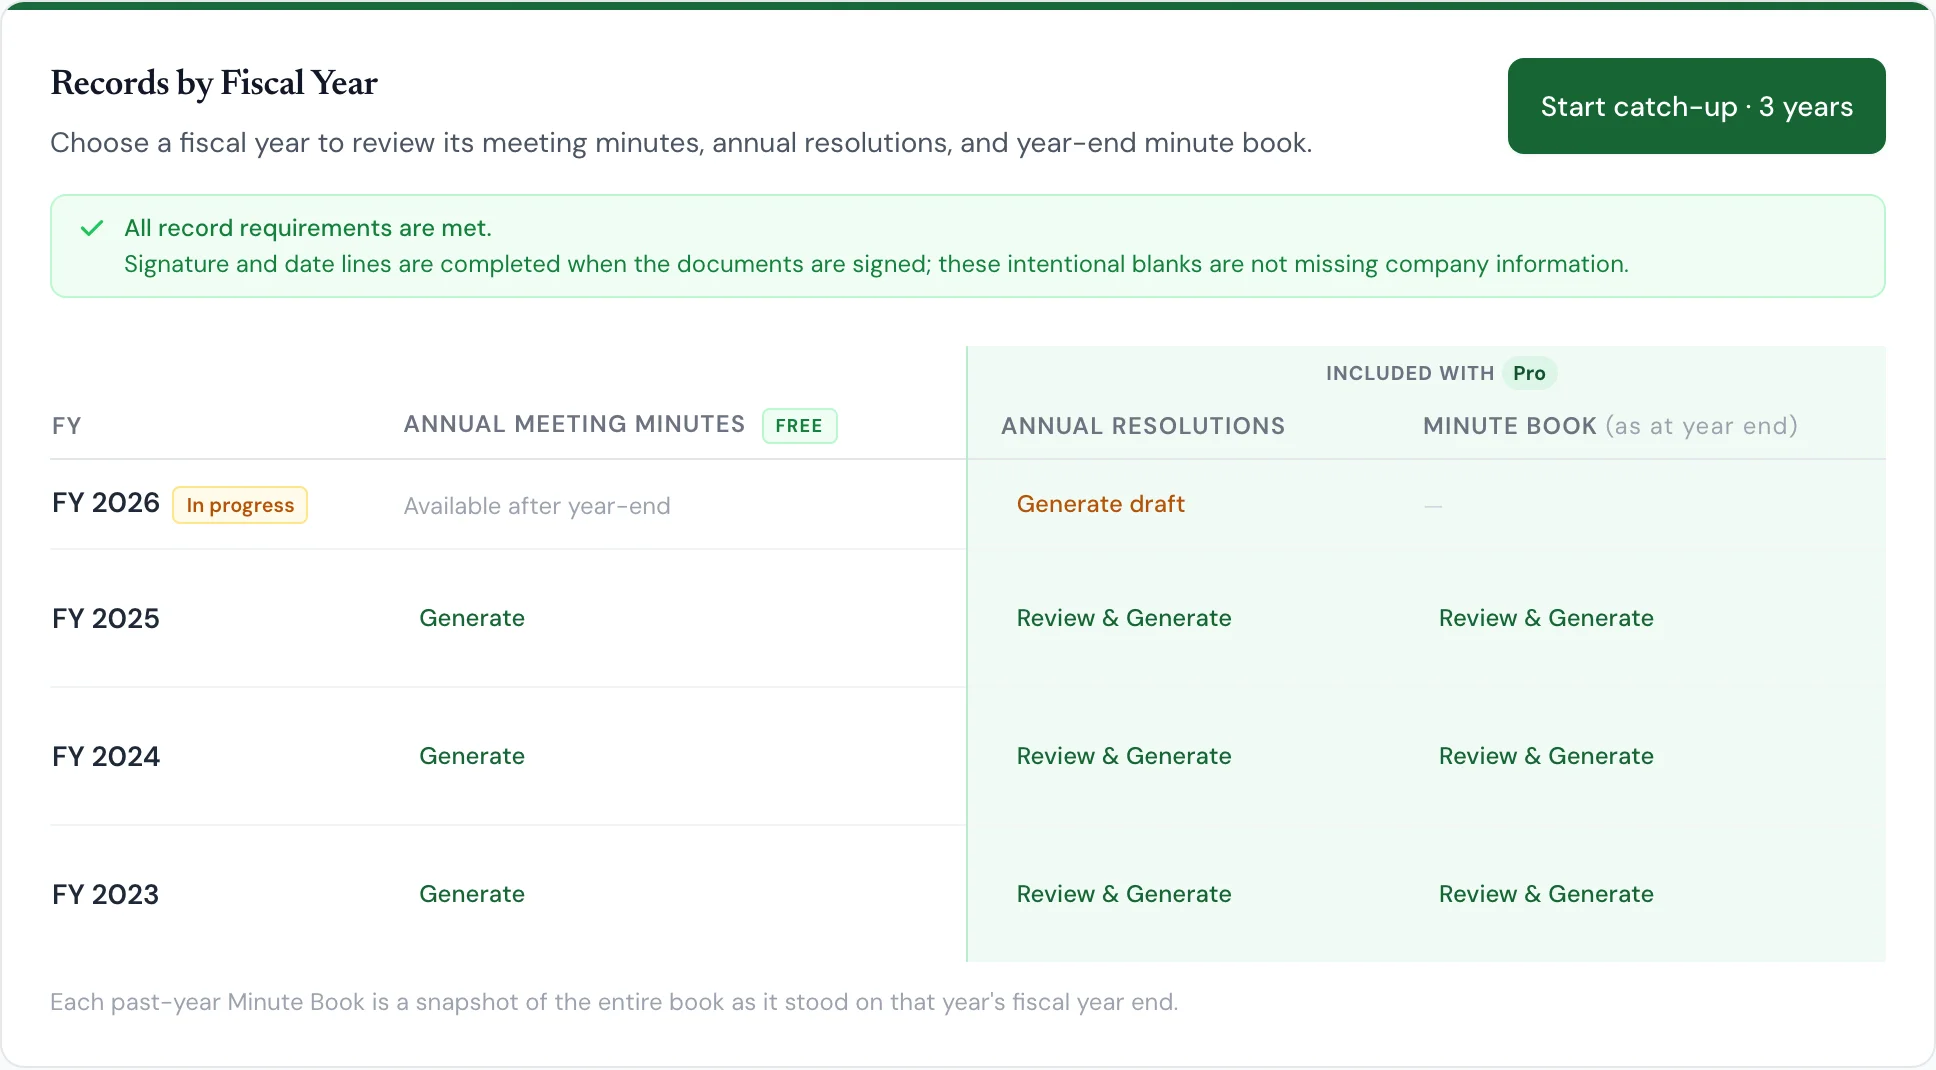Click the FY column header
1936x1070 pixels.
(66, 426)
